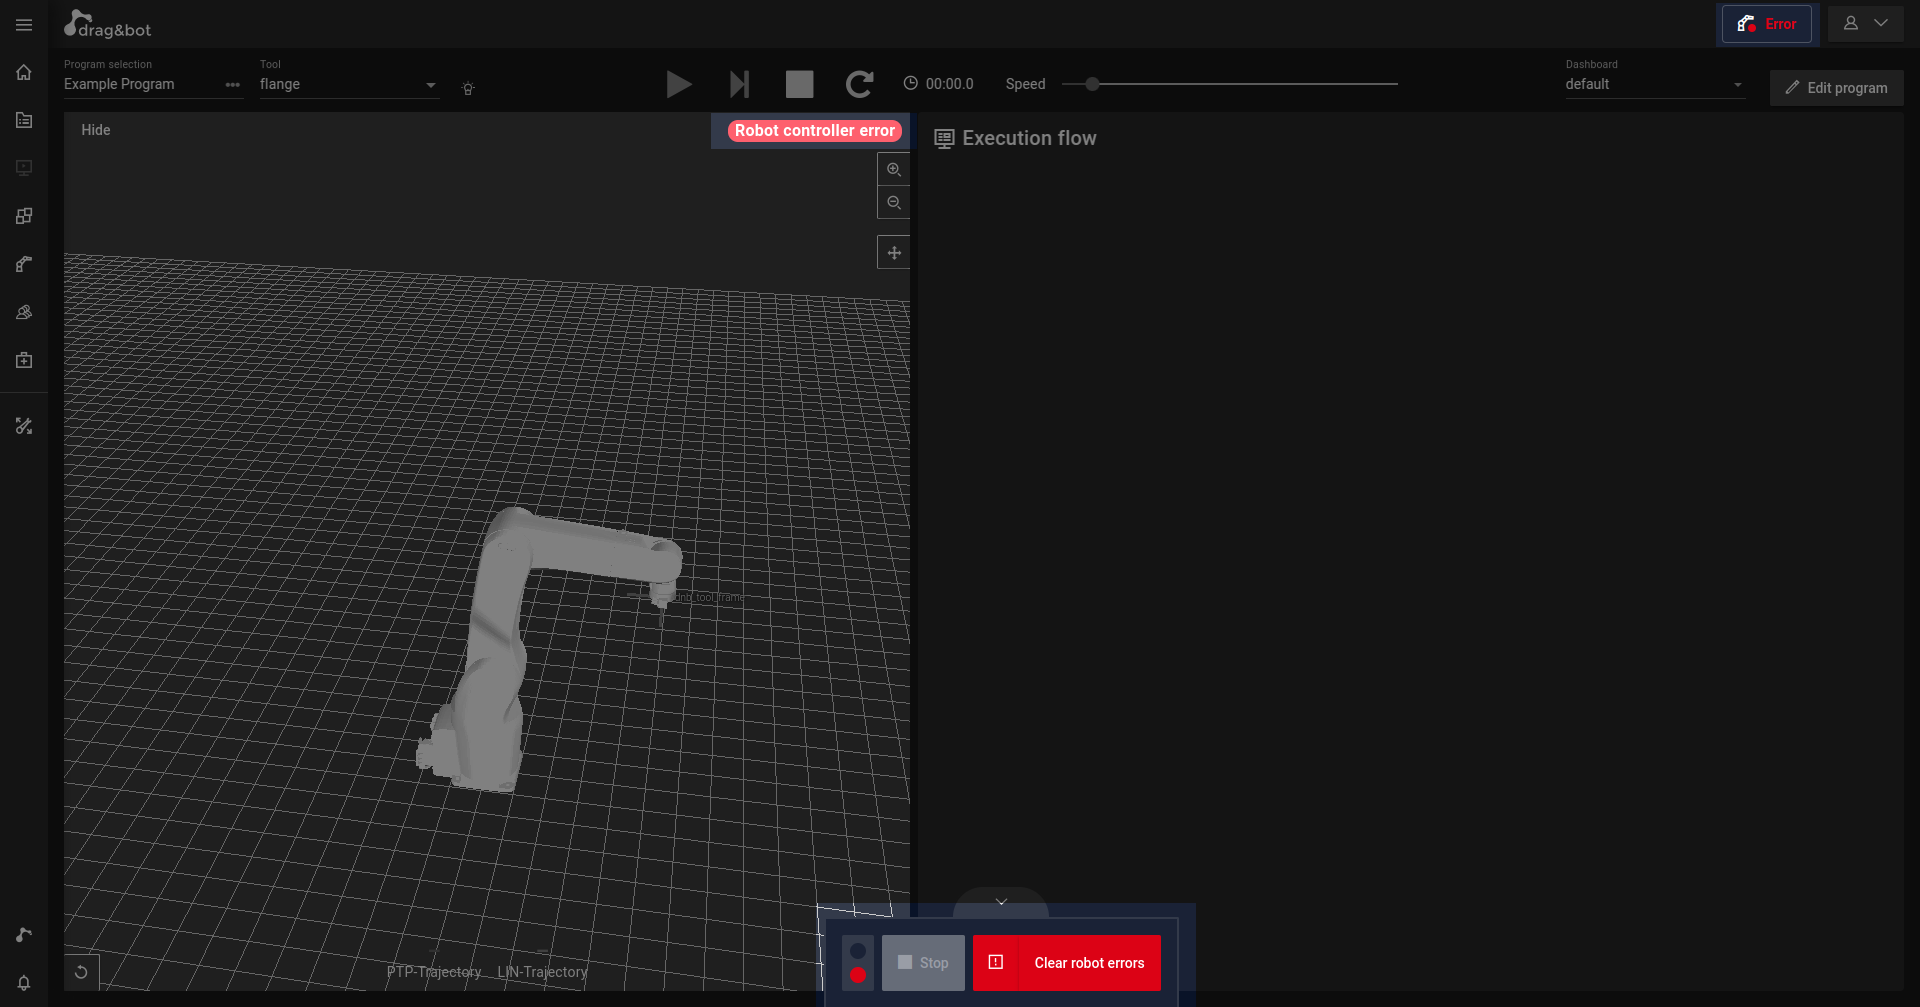Open the tools and settings sidebar icon

24,426
